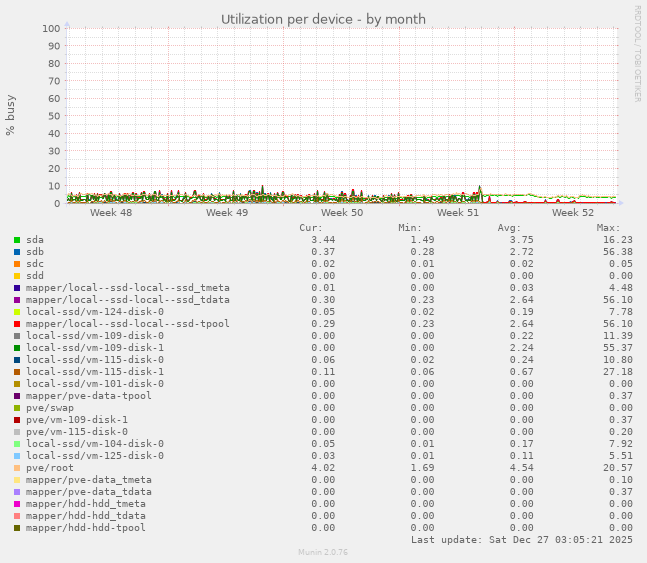Image resolution: width=647 pixels, height=563 pixels.
Task: Click sdb max value 56.38
Action: (618, 252)
